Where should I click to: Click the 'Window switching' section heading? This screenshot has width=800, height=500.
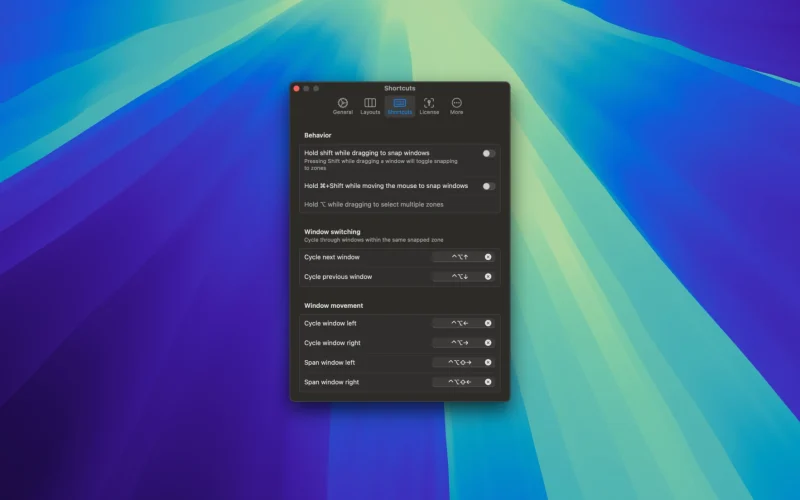(x=332, y=232)
